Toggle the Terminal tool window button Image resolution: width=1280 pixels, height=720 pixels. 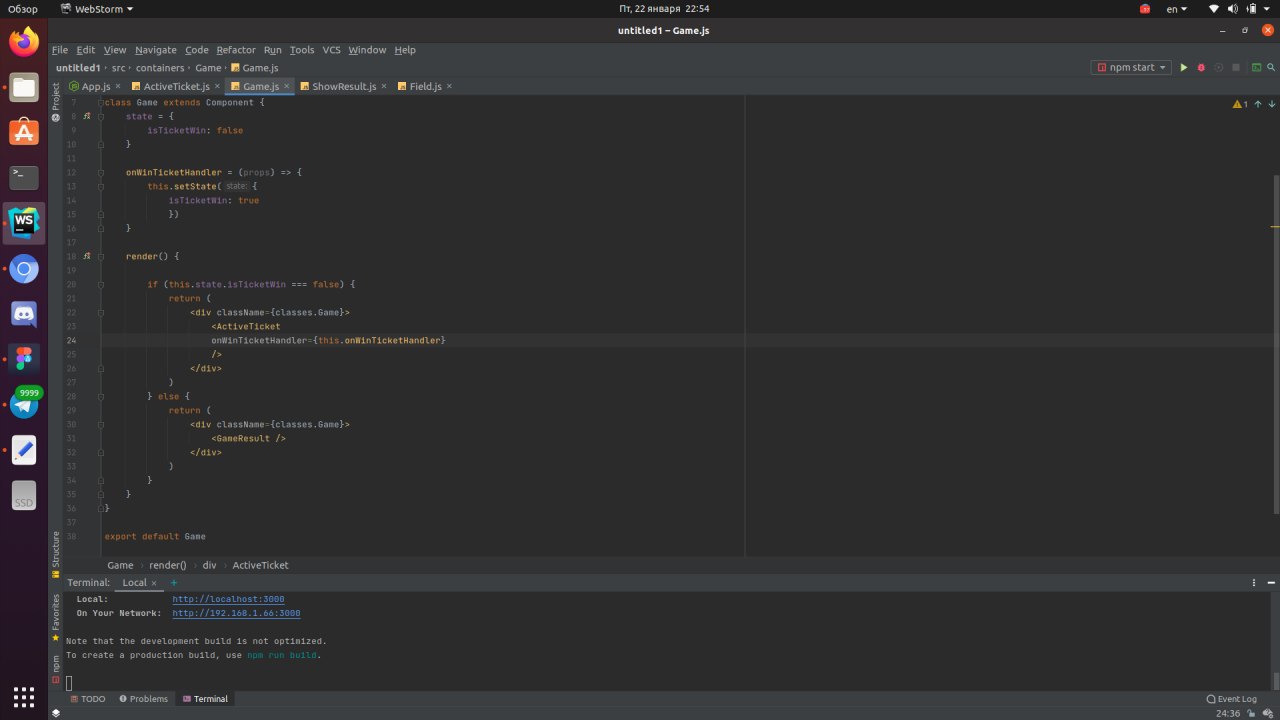205,699
